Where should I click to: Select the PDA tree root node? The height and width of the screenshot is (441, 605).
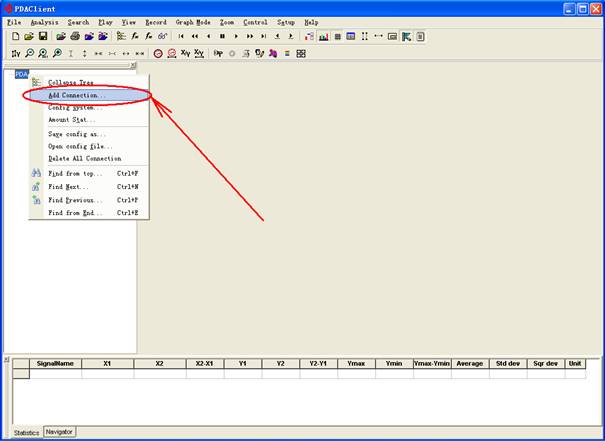(21, 74)
